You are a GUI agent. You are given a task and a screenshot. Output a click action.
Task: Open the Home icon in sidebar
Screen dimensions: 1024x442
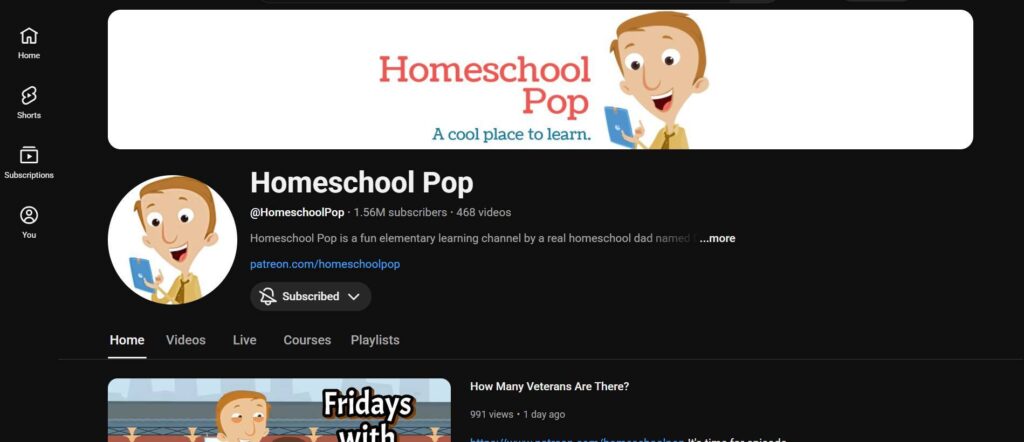tap(29, 35)
